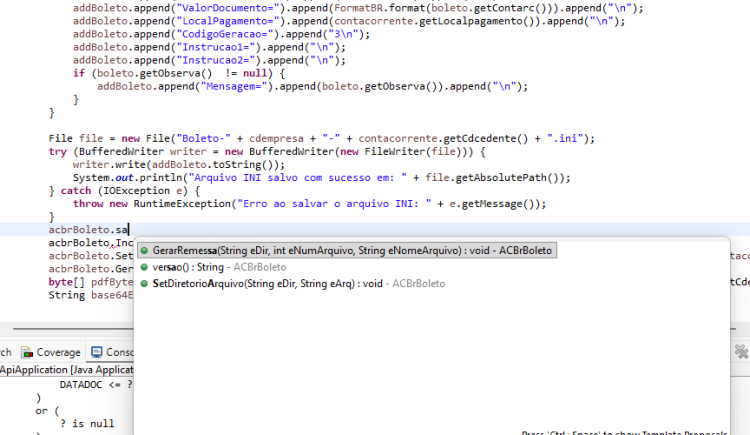Click the throw new RuntimeException line

[309, 204]
